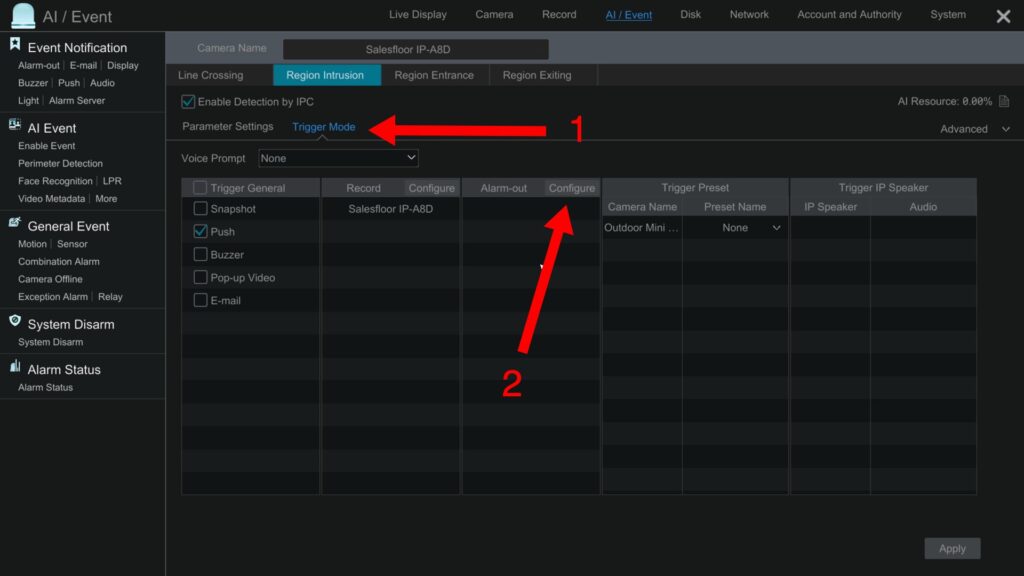Open Audio notification settings
1024x576 pixels.
click(103, 83)
